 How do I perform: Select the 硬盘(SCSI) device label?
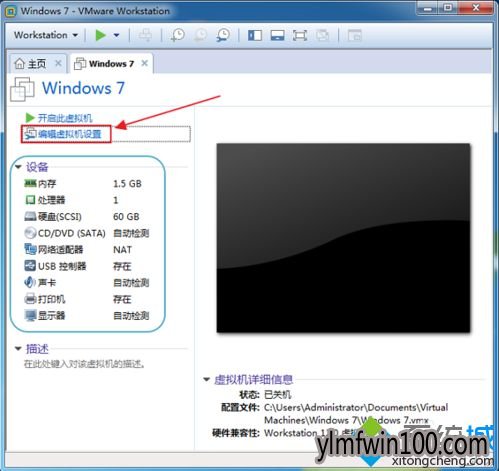coord(60,217)
